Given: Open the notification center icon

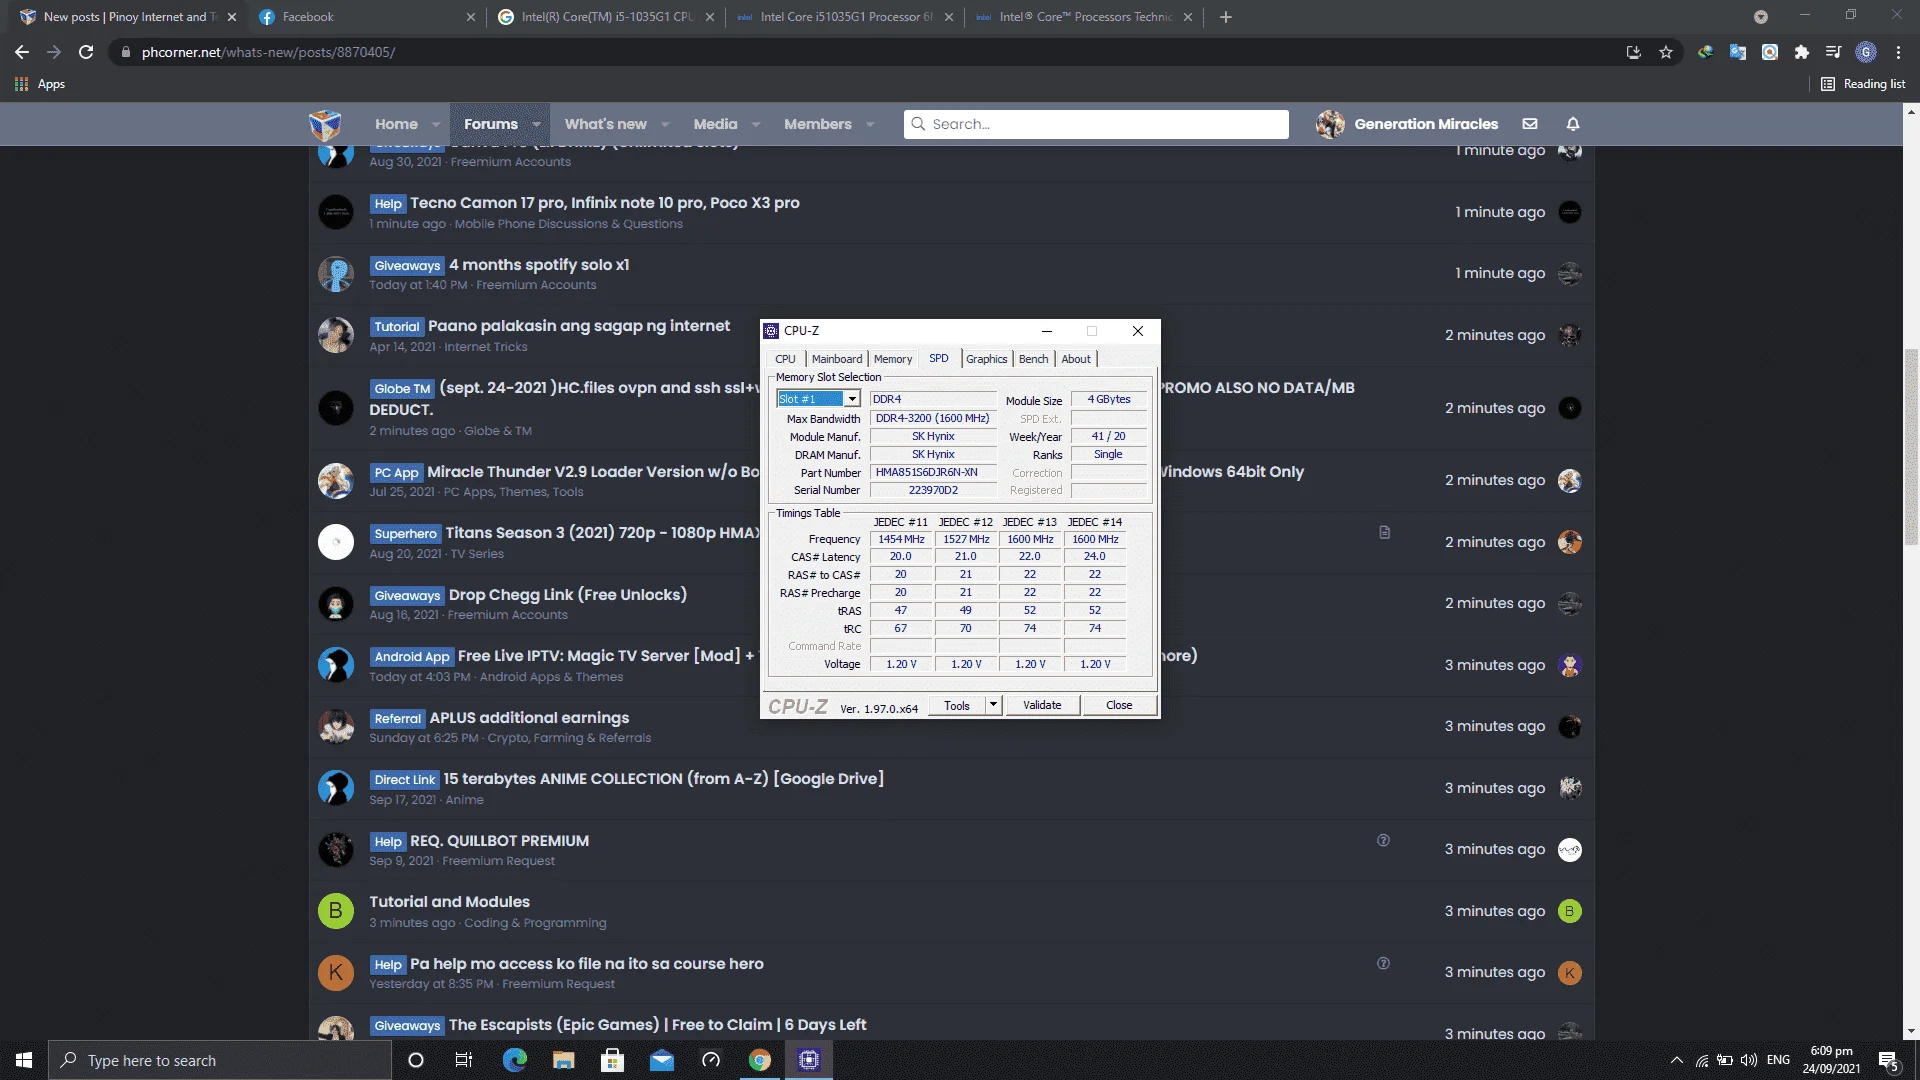Looking at the screenshot, I should pos(1888,1061).
